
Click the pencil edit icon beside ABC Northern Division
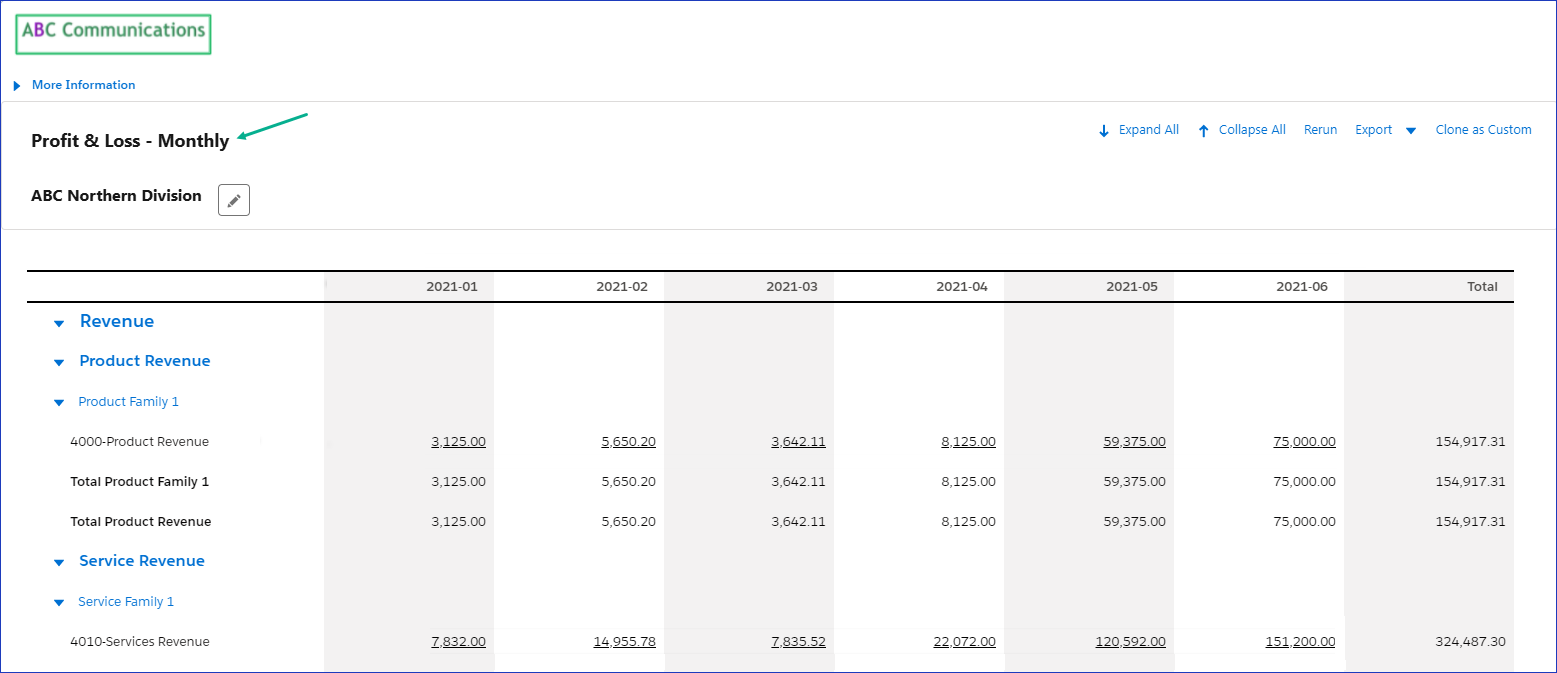(233, 200)
